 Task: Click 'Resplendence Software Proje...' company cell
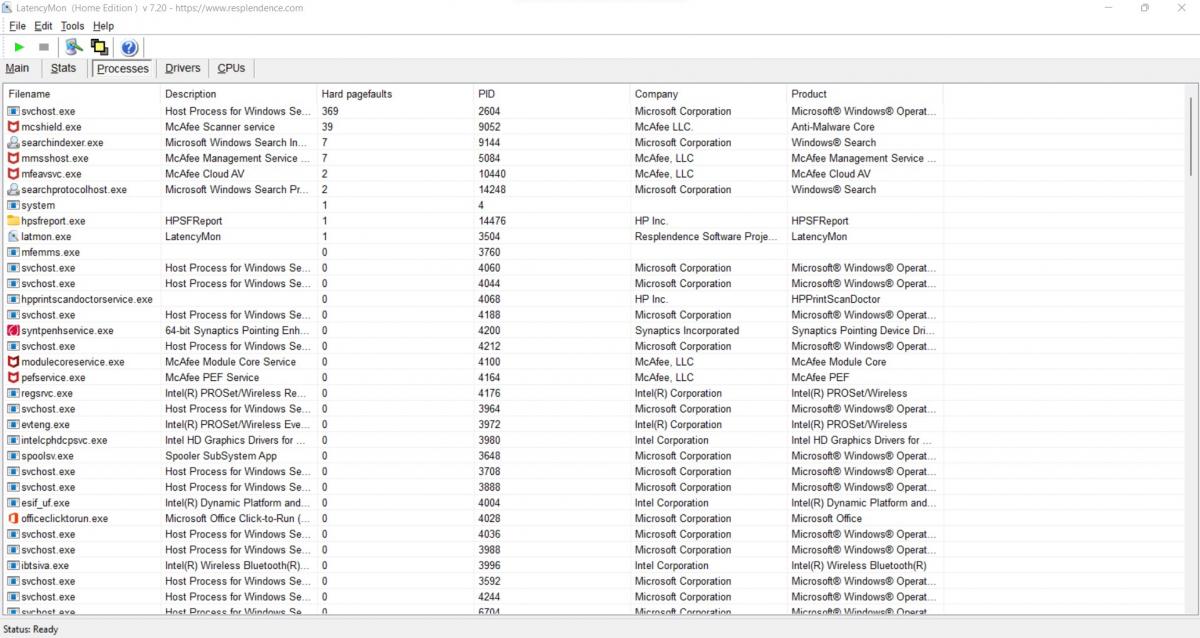[706, 237]
